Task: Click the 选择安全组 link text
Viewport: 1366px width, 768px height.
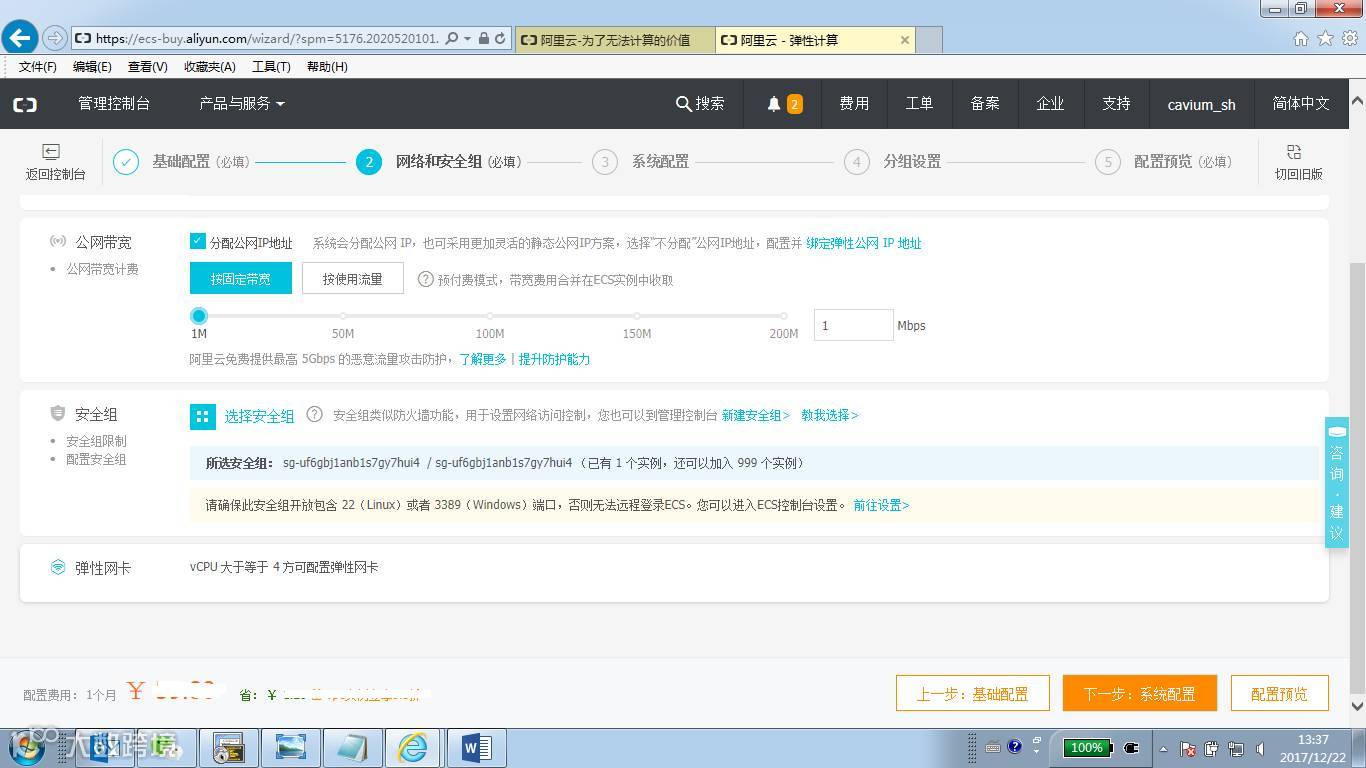Action: (x=259, y=416)
